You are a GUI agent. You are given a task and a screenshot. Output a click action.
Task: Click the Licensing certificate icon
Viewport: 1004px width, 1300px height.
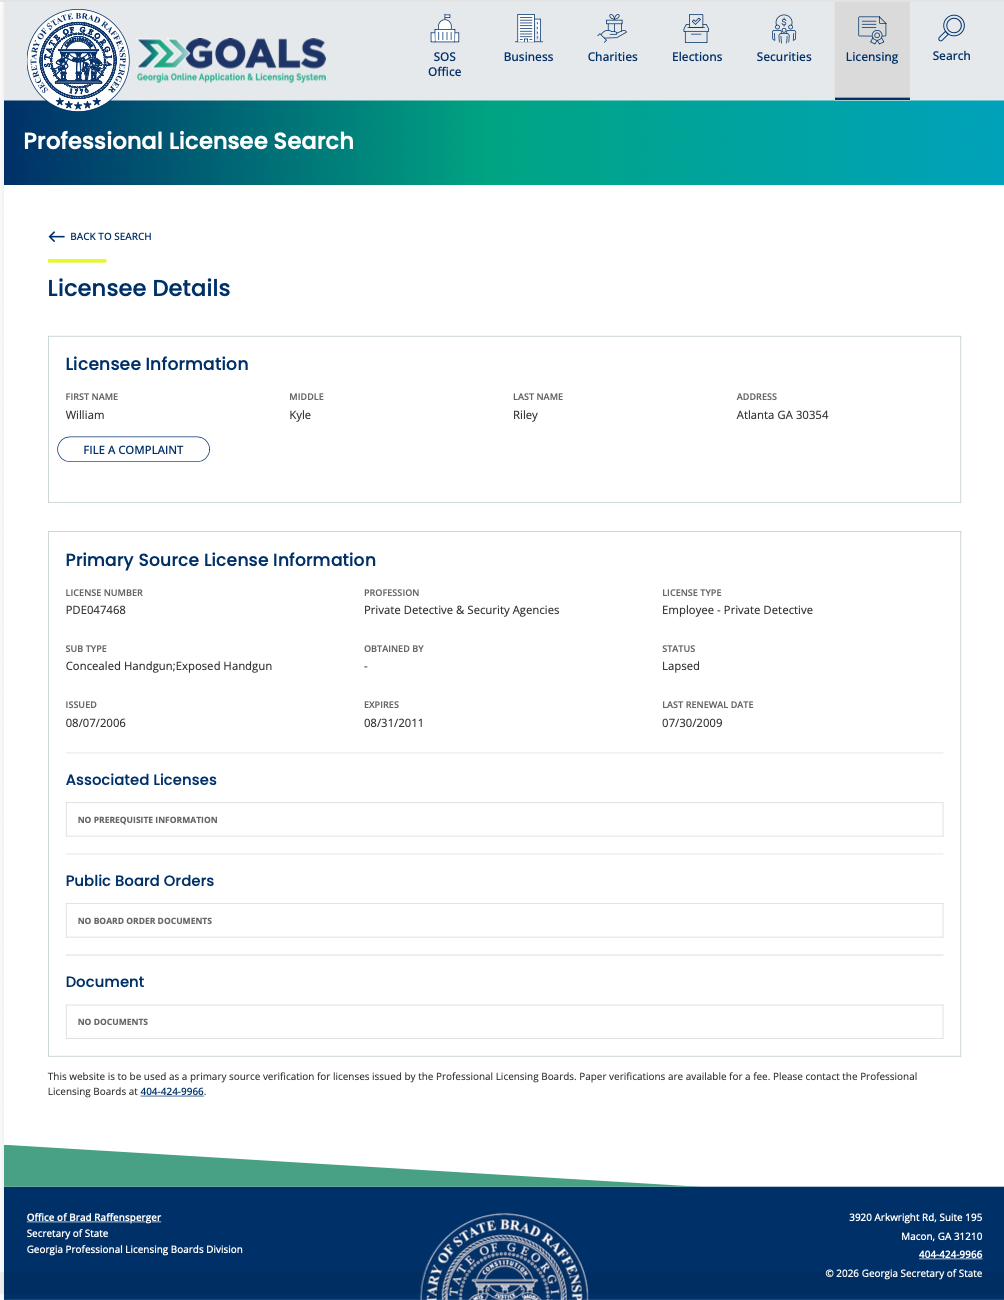coord(872,29)
